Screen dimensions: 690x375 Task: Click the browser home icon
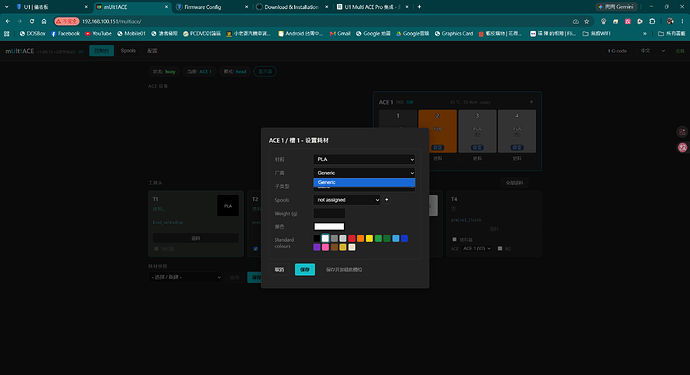[x=44, y=21]
